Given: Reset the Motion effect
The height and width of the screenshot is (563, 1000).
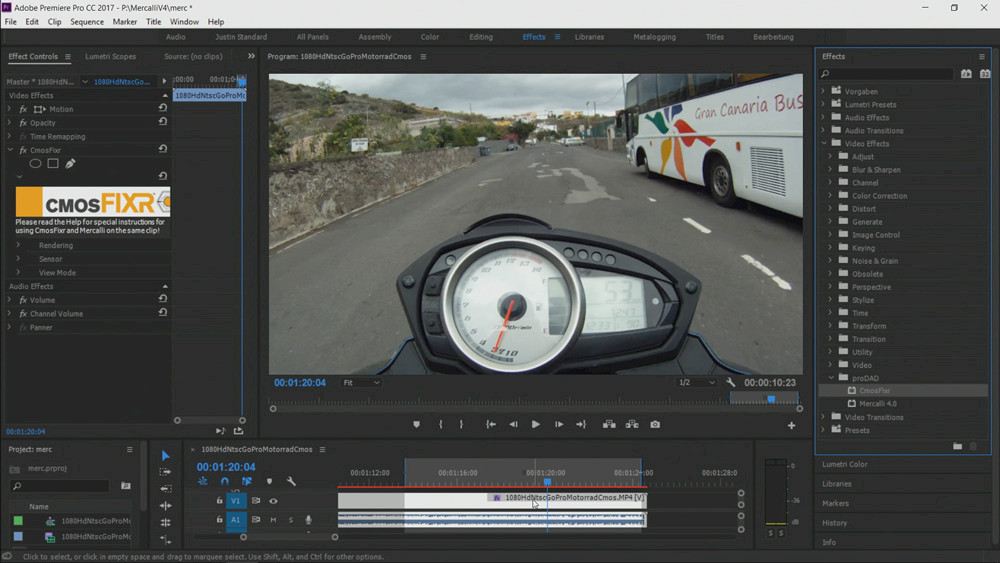Looking at the screenshot, I should point(163,108).
